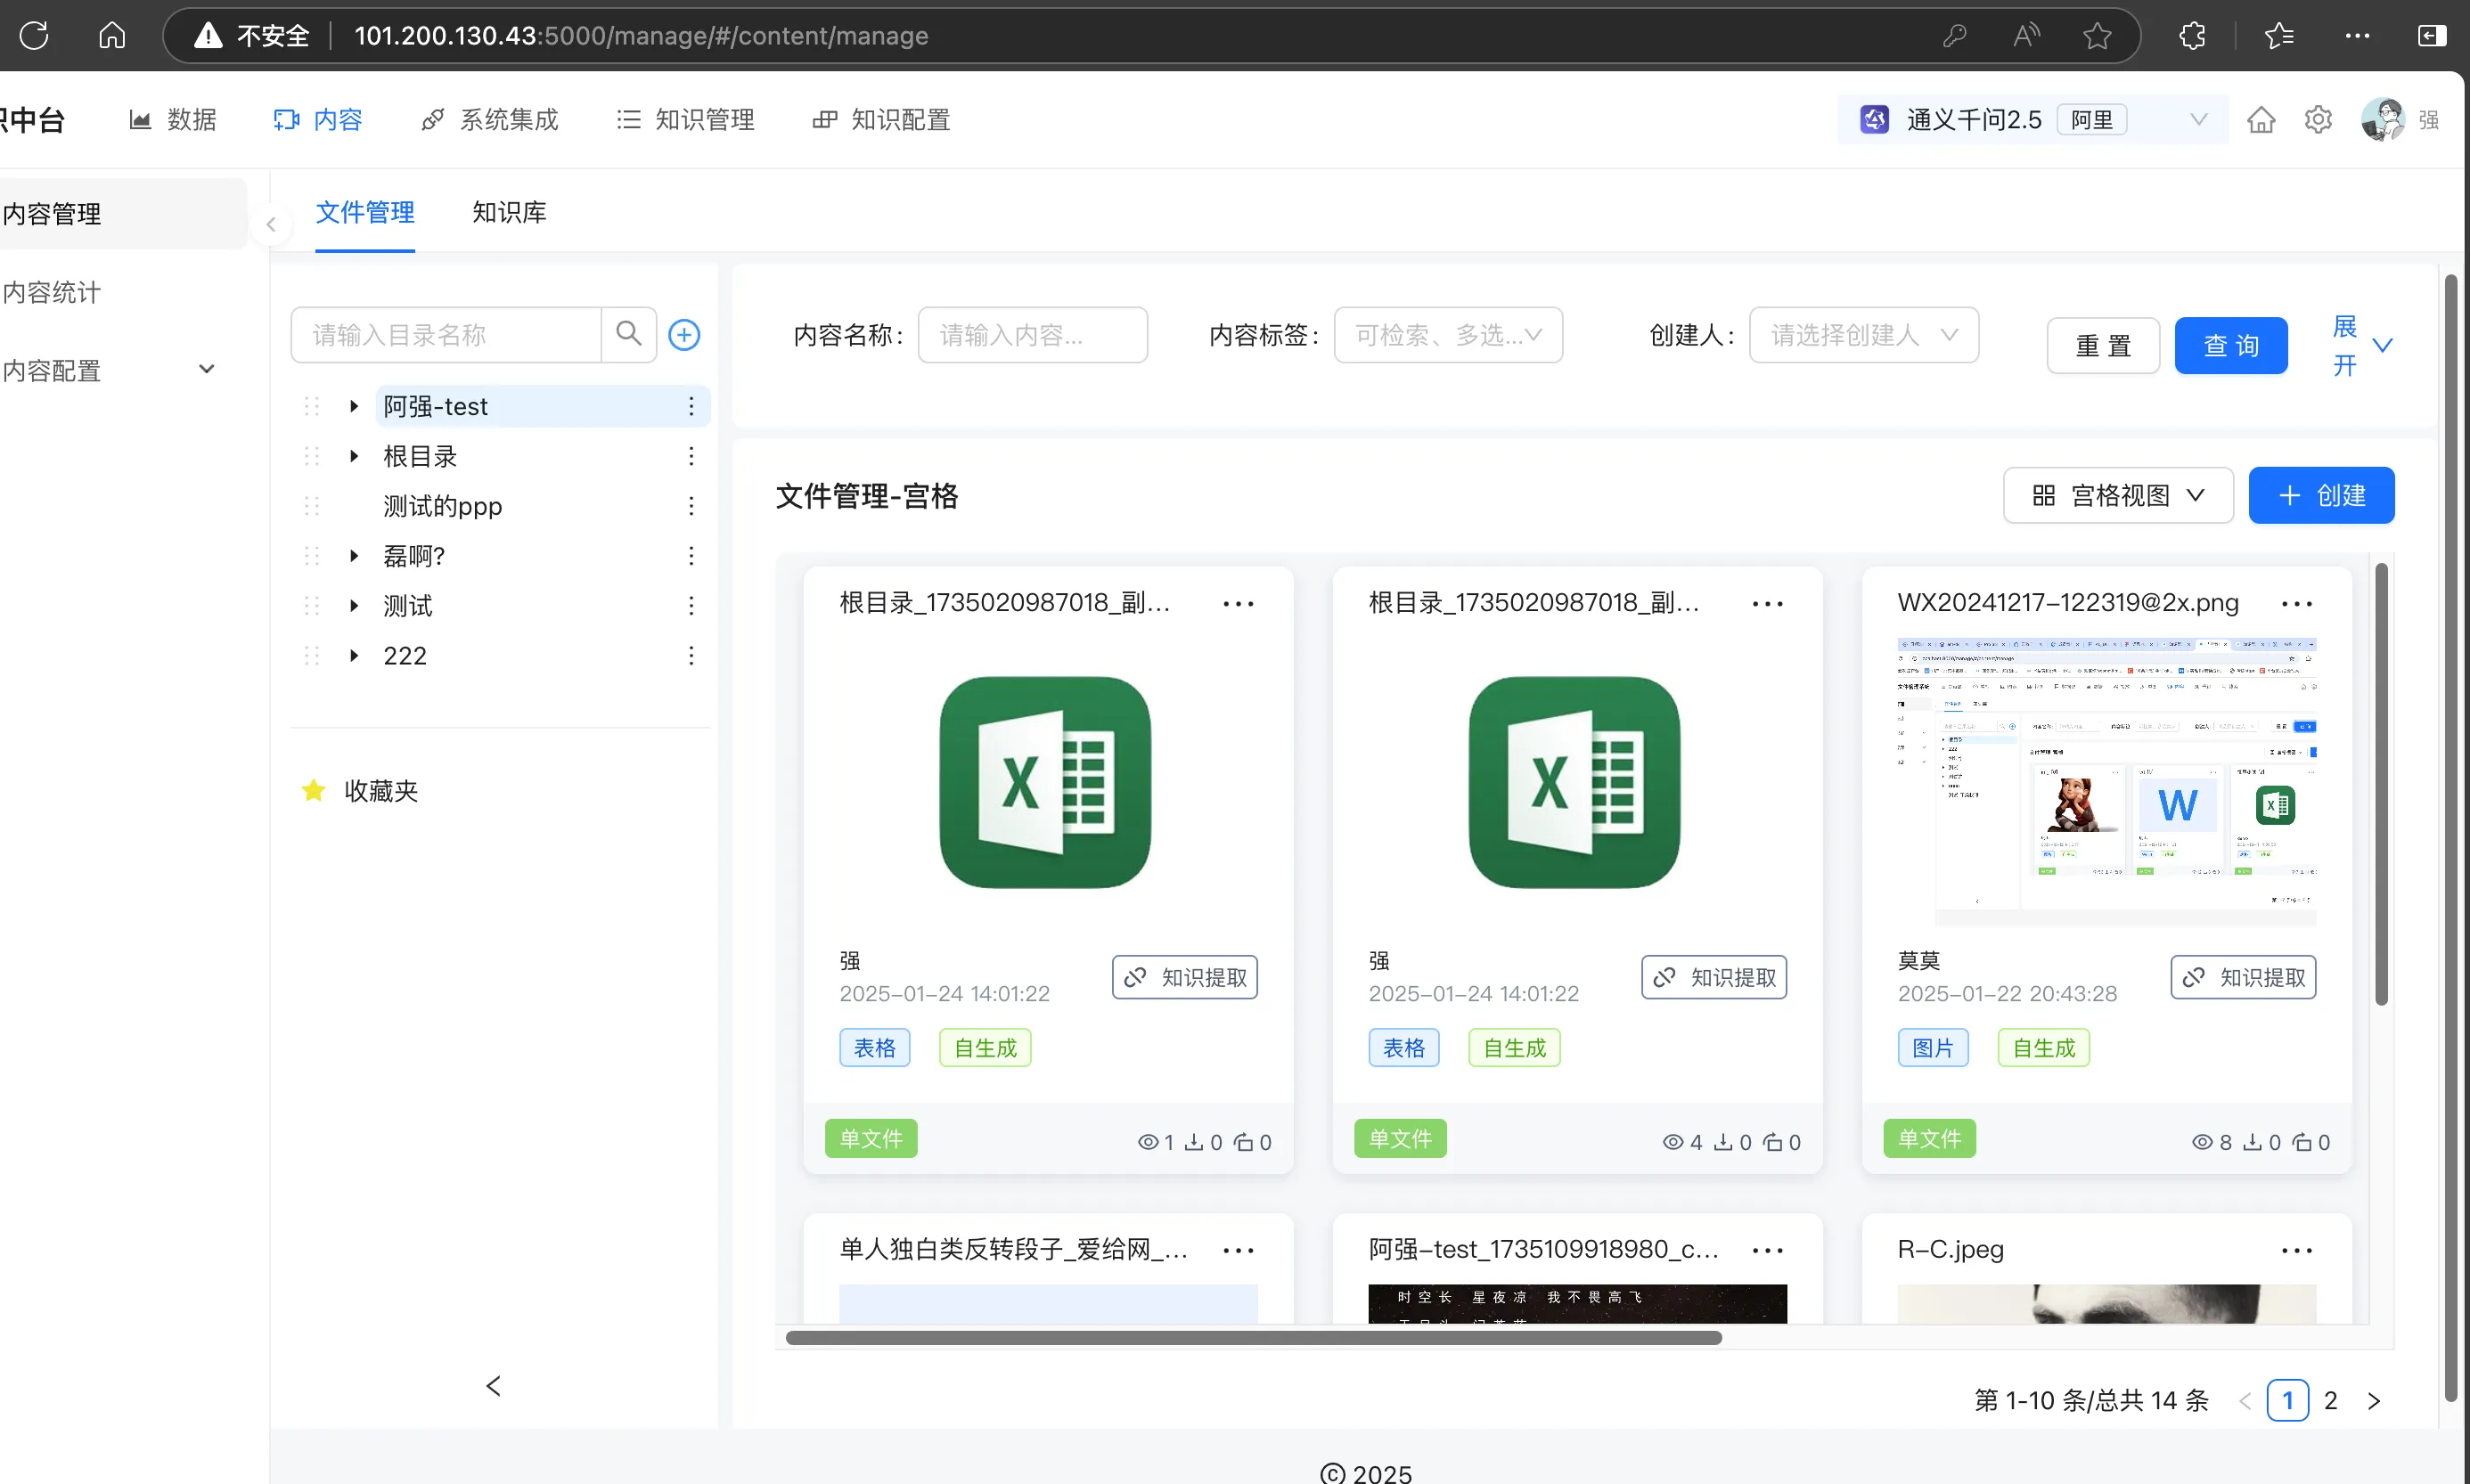Expand the 222 tree node

point(353,656)
